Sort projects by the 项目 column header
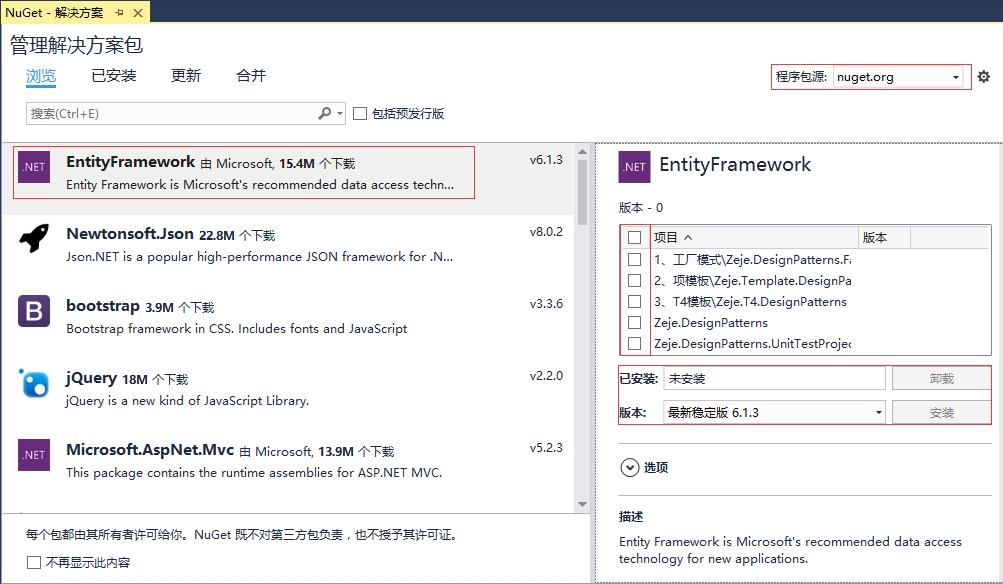The height and width of the screenshot is (584, 1003). click(755, 237)
